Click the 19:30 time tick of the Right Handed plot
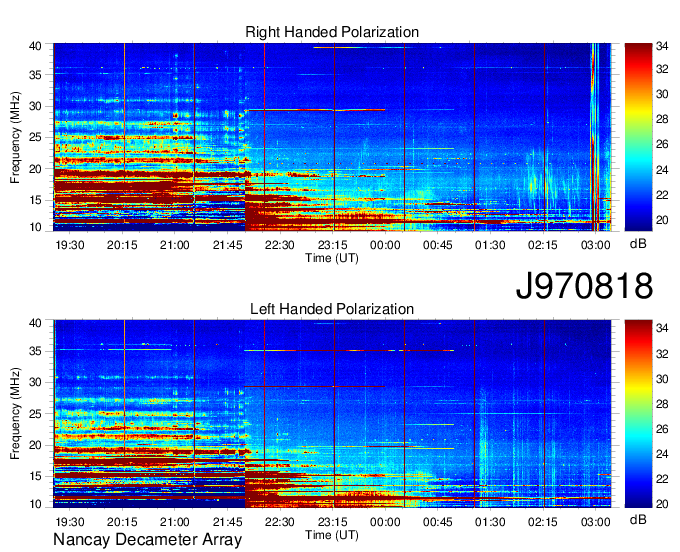680x552 pixels. click(x=69, y=245)
